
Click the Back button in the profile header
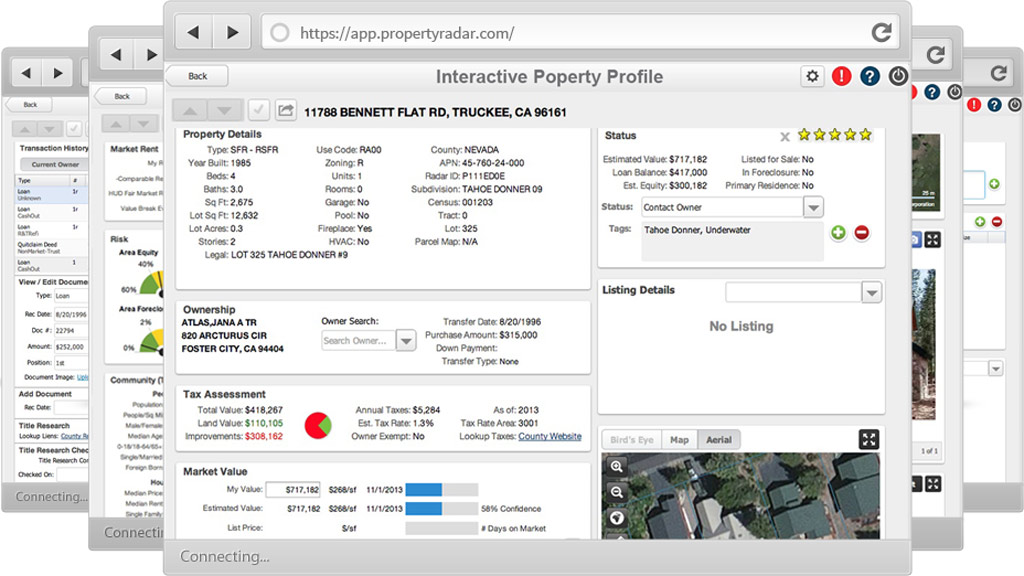pos(197,76)
